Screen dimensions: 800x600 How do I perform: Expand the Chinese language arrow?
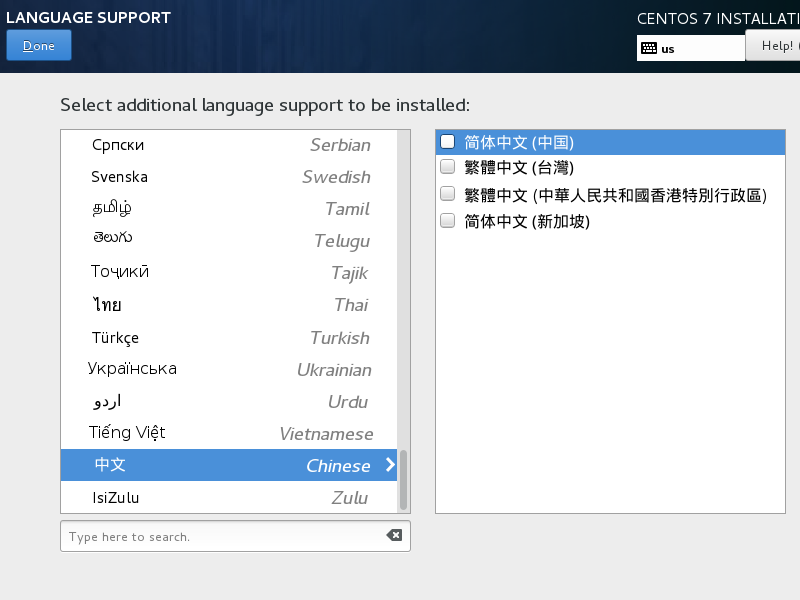[x=390, y=465]
